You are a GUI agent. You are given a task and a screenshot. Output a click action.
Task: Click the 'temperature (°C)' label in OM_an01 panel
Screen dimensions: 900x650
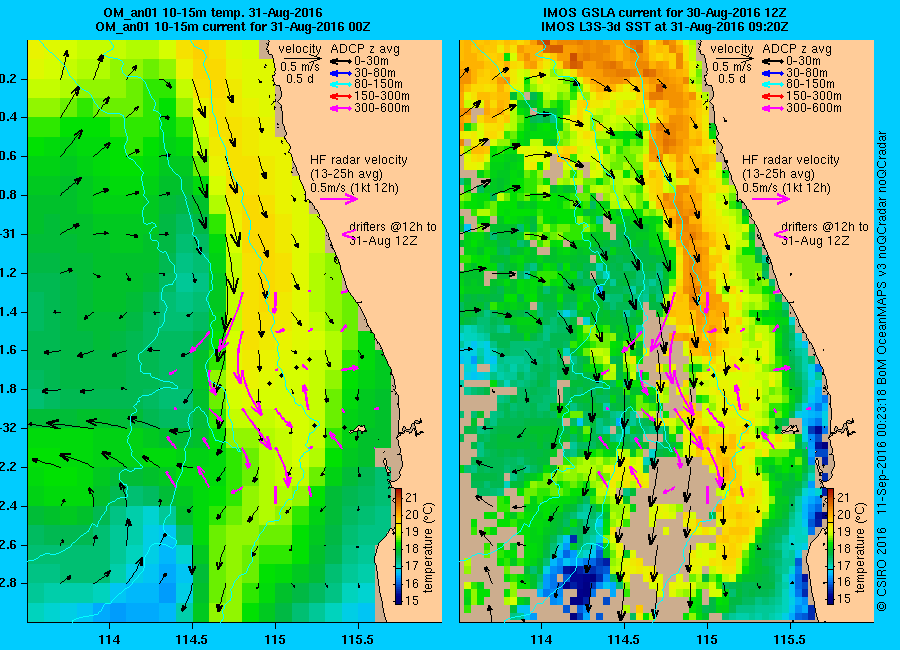pos(429,547)
